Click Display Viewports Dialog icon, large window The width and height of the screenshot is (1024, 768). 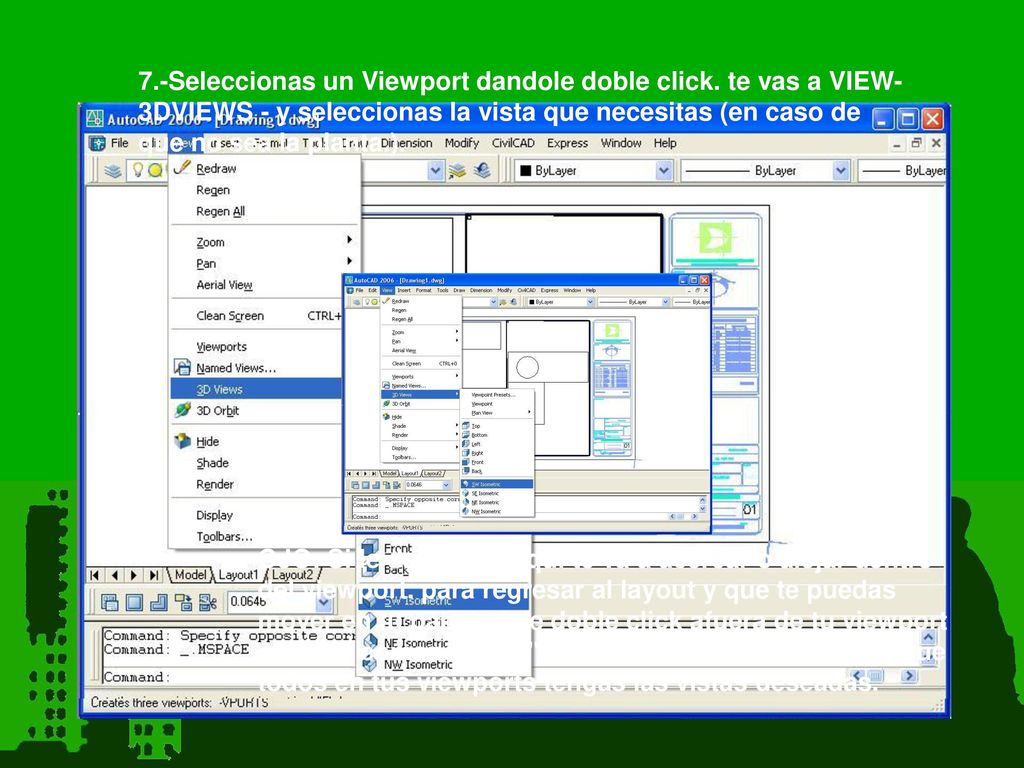tap(110, 602)
